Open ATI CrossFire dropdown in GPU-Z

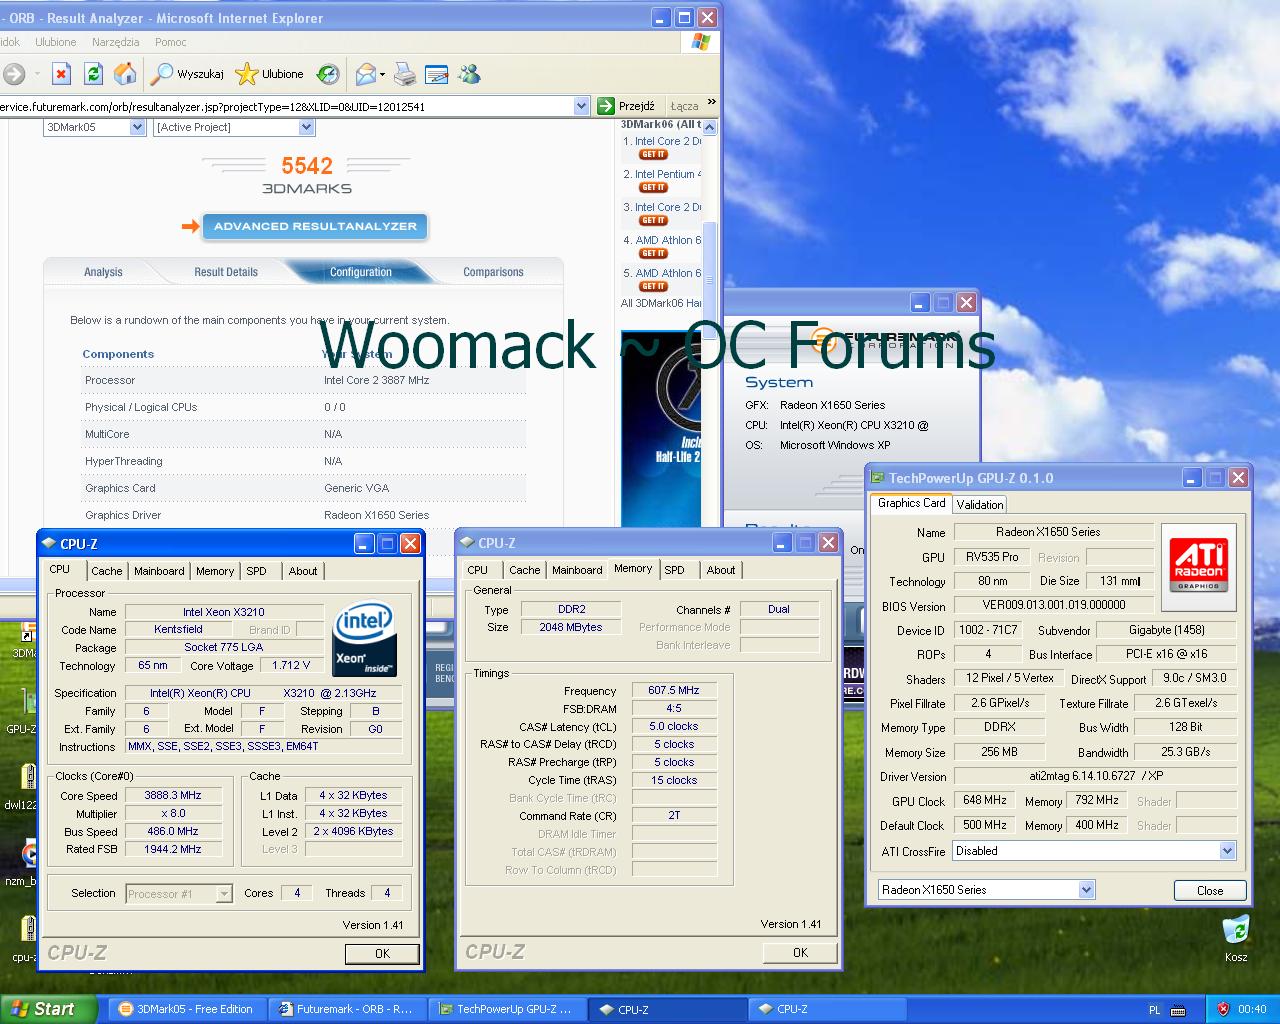(1227, 851)
